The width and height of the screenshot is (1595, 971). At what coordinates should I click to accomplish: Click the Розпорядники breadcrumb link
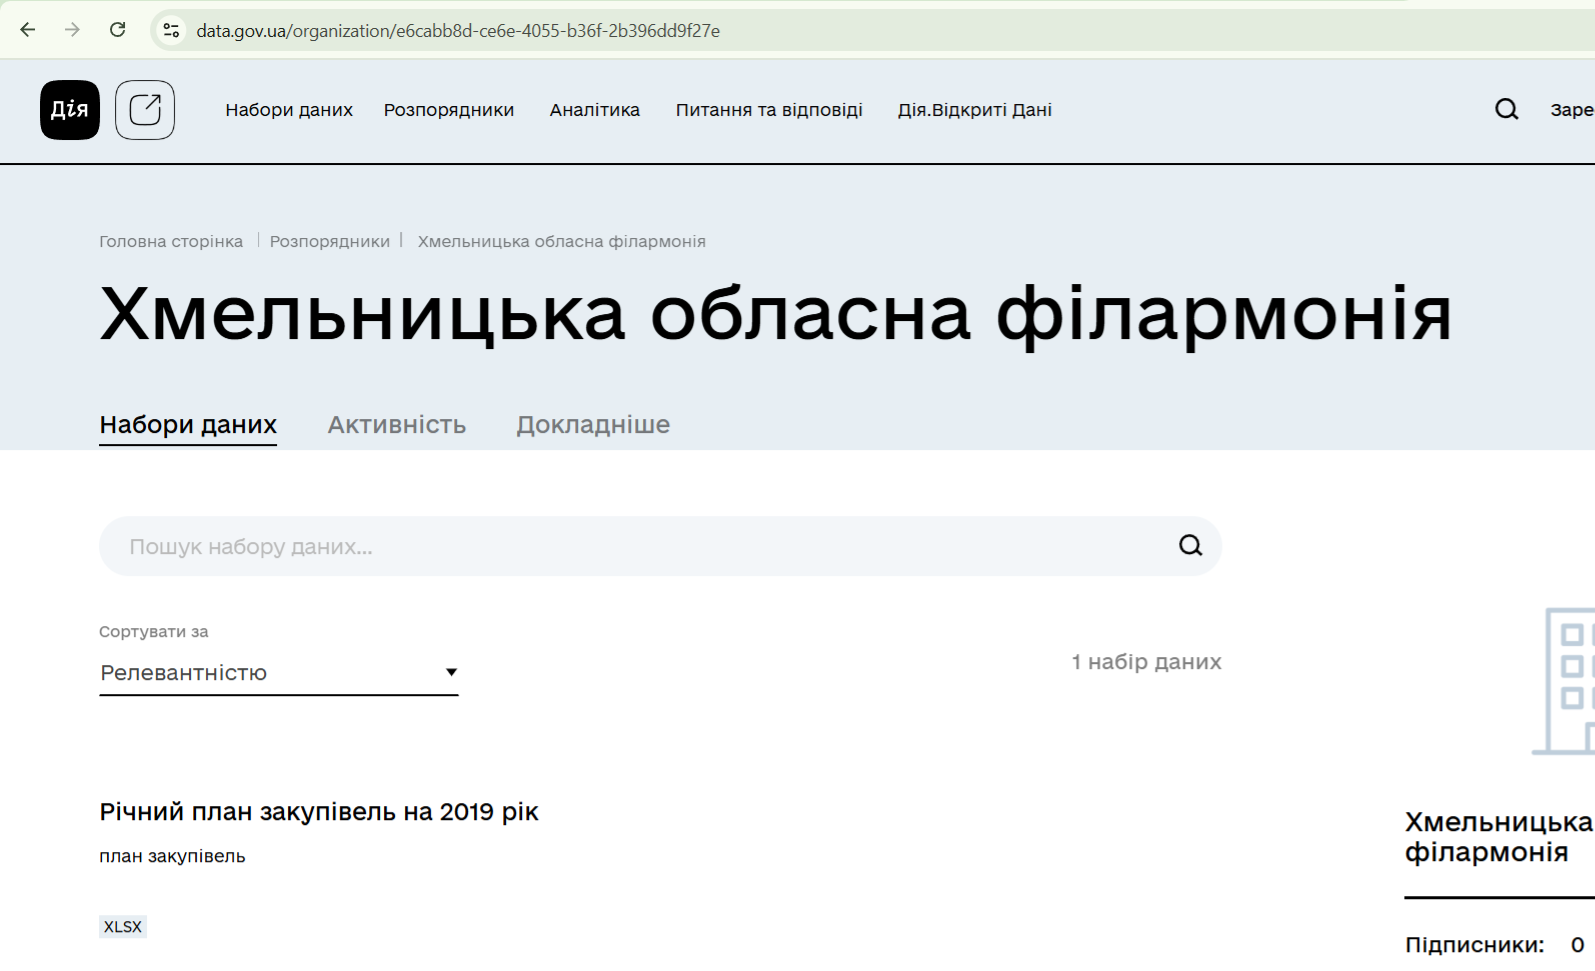(x=330, y=241)
